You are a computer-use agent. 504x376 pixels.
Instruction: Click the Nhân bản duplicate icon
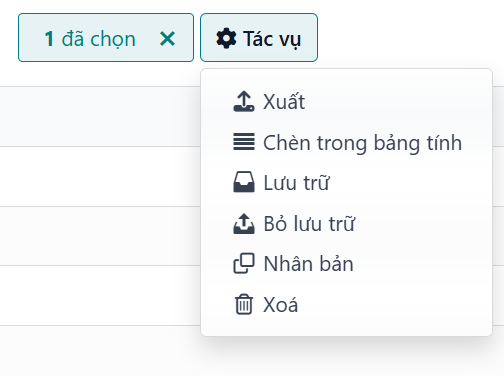[x=244, y=264]
